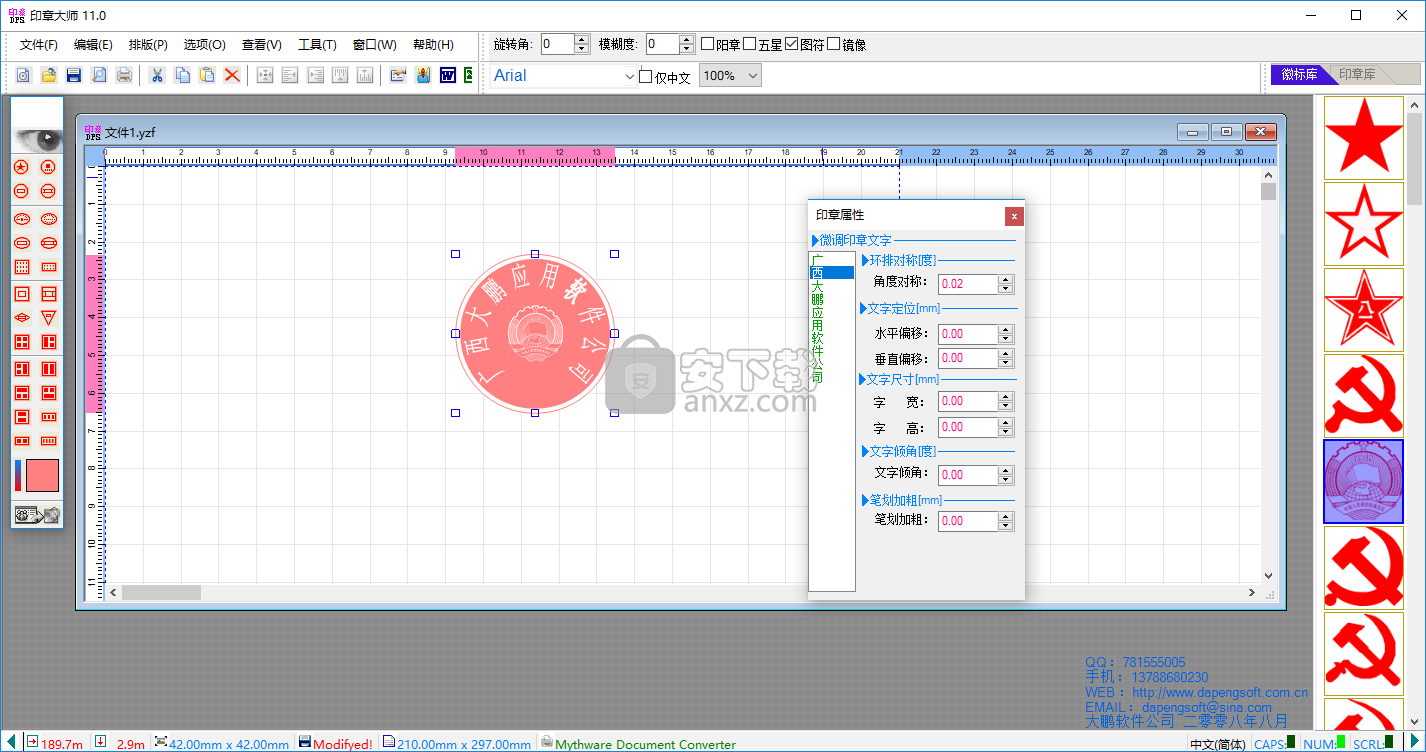Click the 笔划加粗 value field
Screen dimensions: 1426x752
968,521
